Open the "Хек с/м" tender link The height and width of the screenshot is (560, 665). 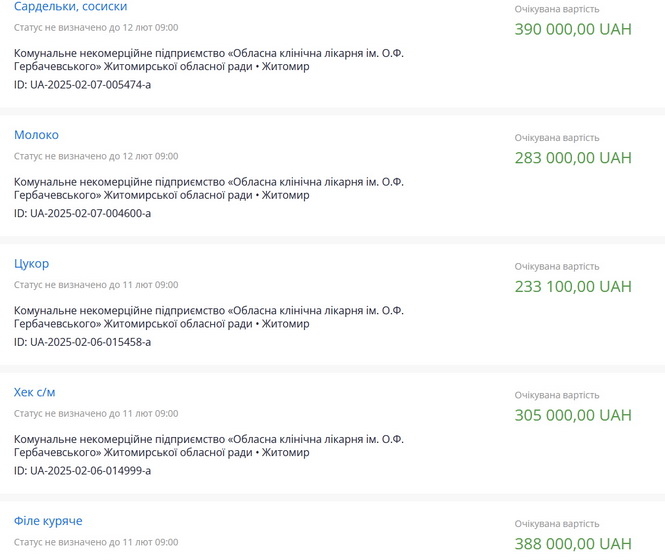[x=35, y=392]
